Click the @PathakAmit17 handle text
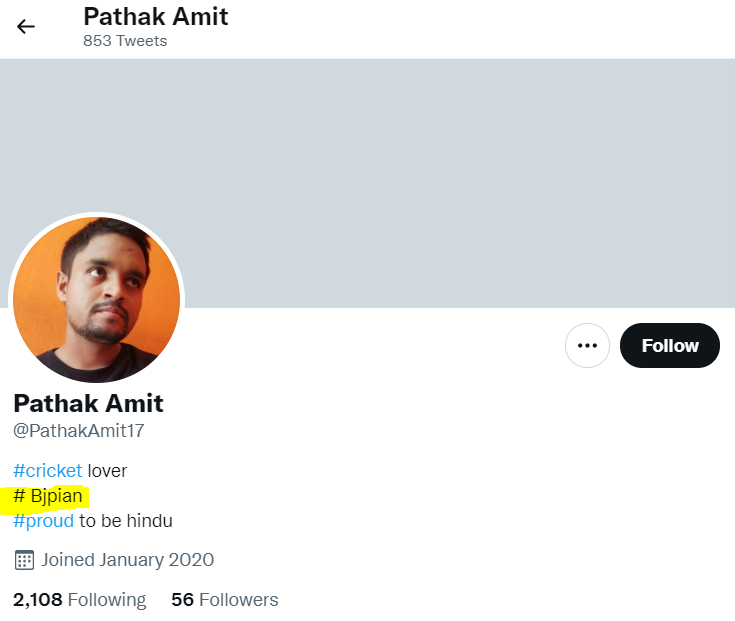 coord(79,431)
